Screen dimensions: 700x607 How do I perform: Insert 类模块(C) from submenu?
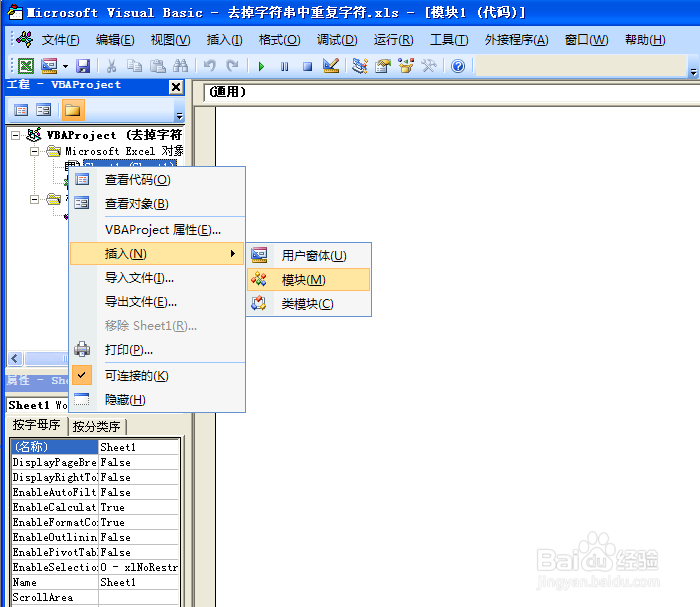[308, 304]
